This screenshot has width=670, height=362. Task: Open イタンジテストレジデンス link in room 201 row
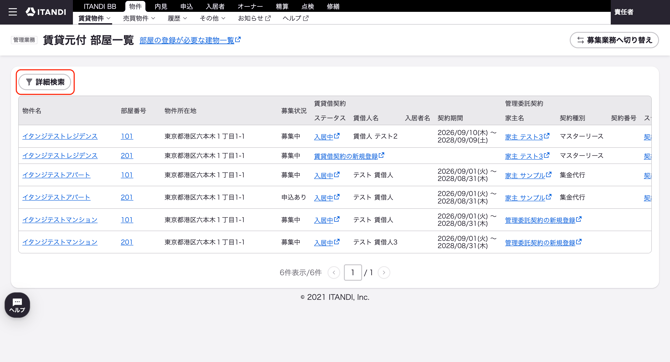[x=60, y=156]
